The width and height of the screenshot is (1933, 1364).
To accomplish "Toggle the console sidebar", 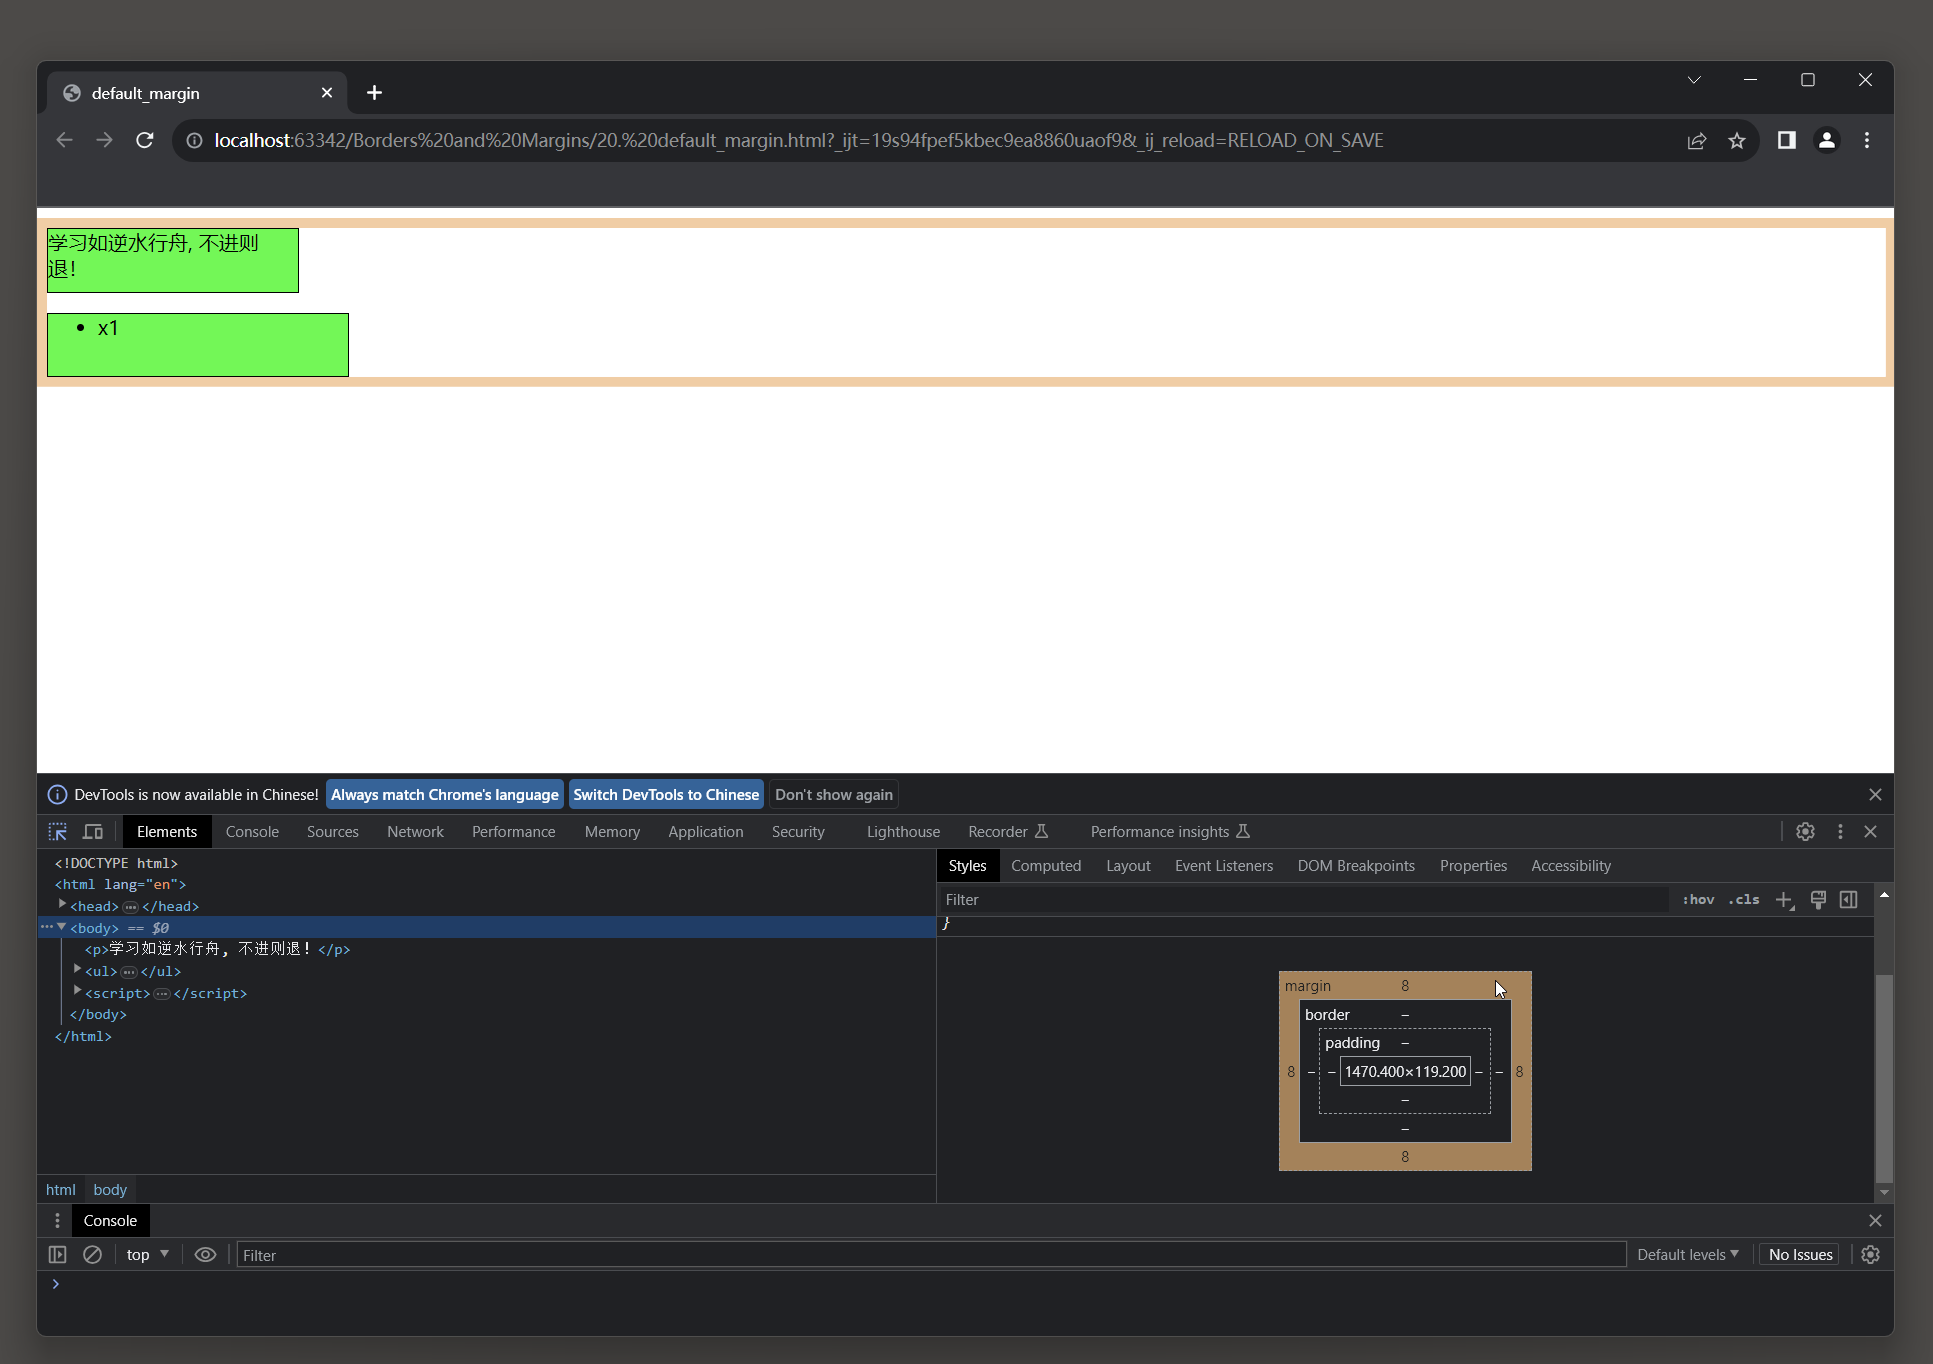I will tap(58, 1255).
